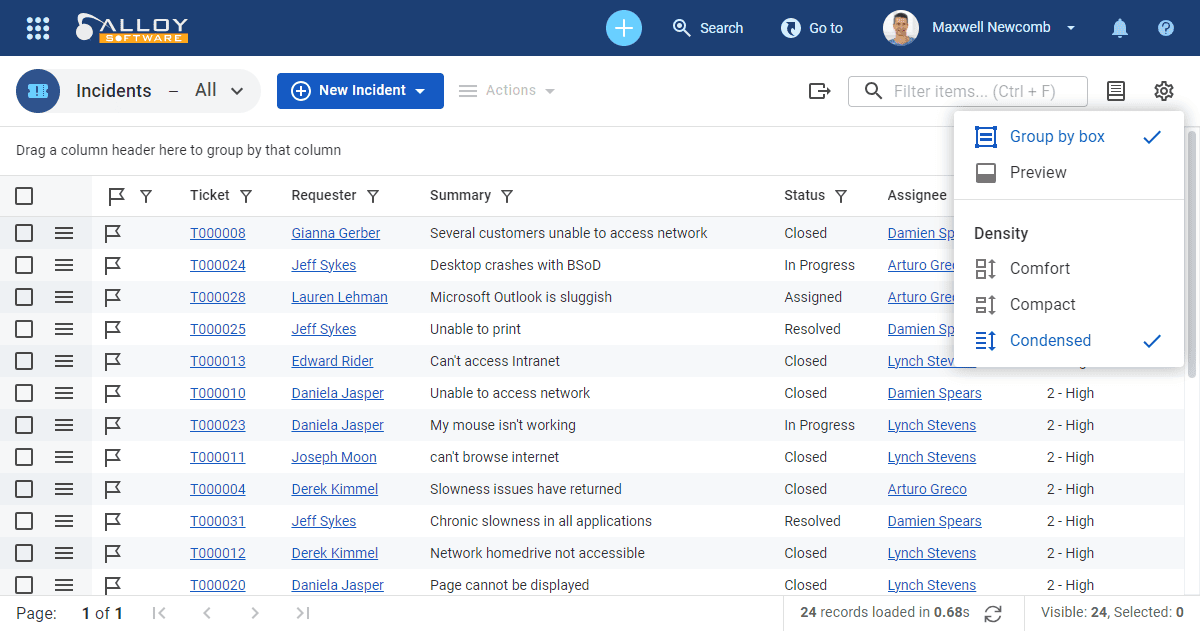This screenshot has width=1200, height=631.
Task: Open the Go to navigation
Action: 812,28
